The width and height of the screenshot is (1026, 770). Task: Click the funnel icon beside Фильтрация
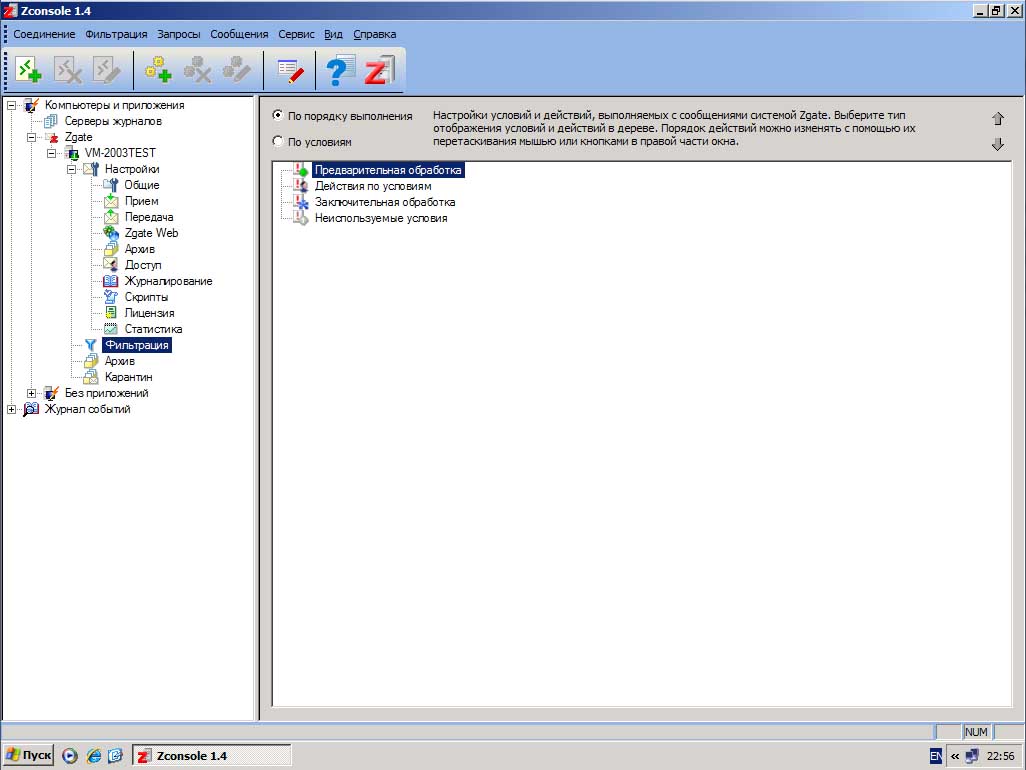point(90,345)
